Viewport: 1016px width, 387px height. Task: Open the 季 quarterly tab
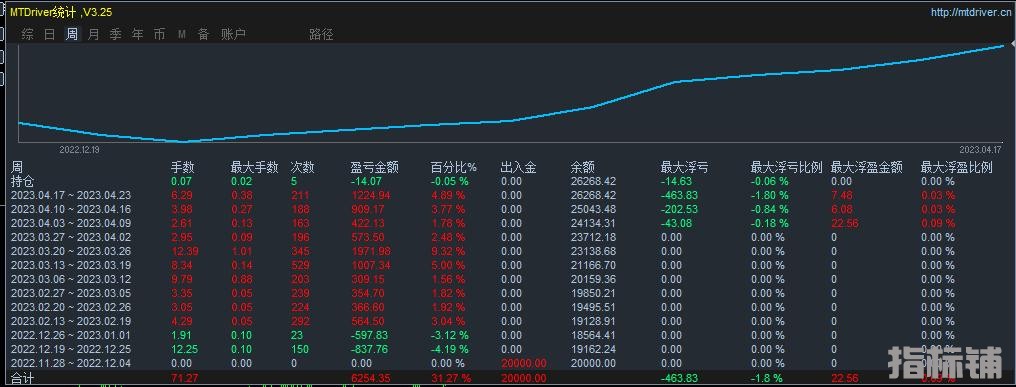click(x=115, y=34)
